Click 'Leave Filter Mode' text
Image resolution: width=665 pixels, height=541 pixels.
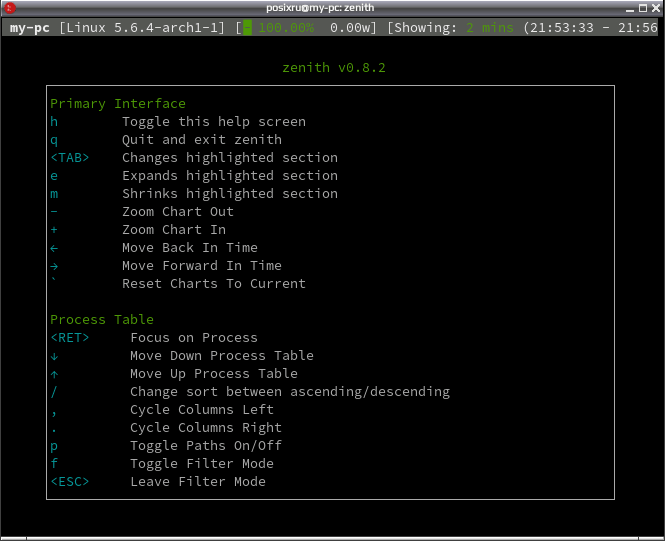coord(198,482)
